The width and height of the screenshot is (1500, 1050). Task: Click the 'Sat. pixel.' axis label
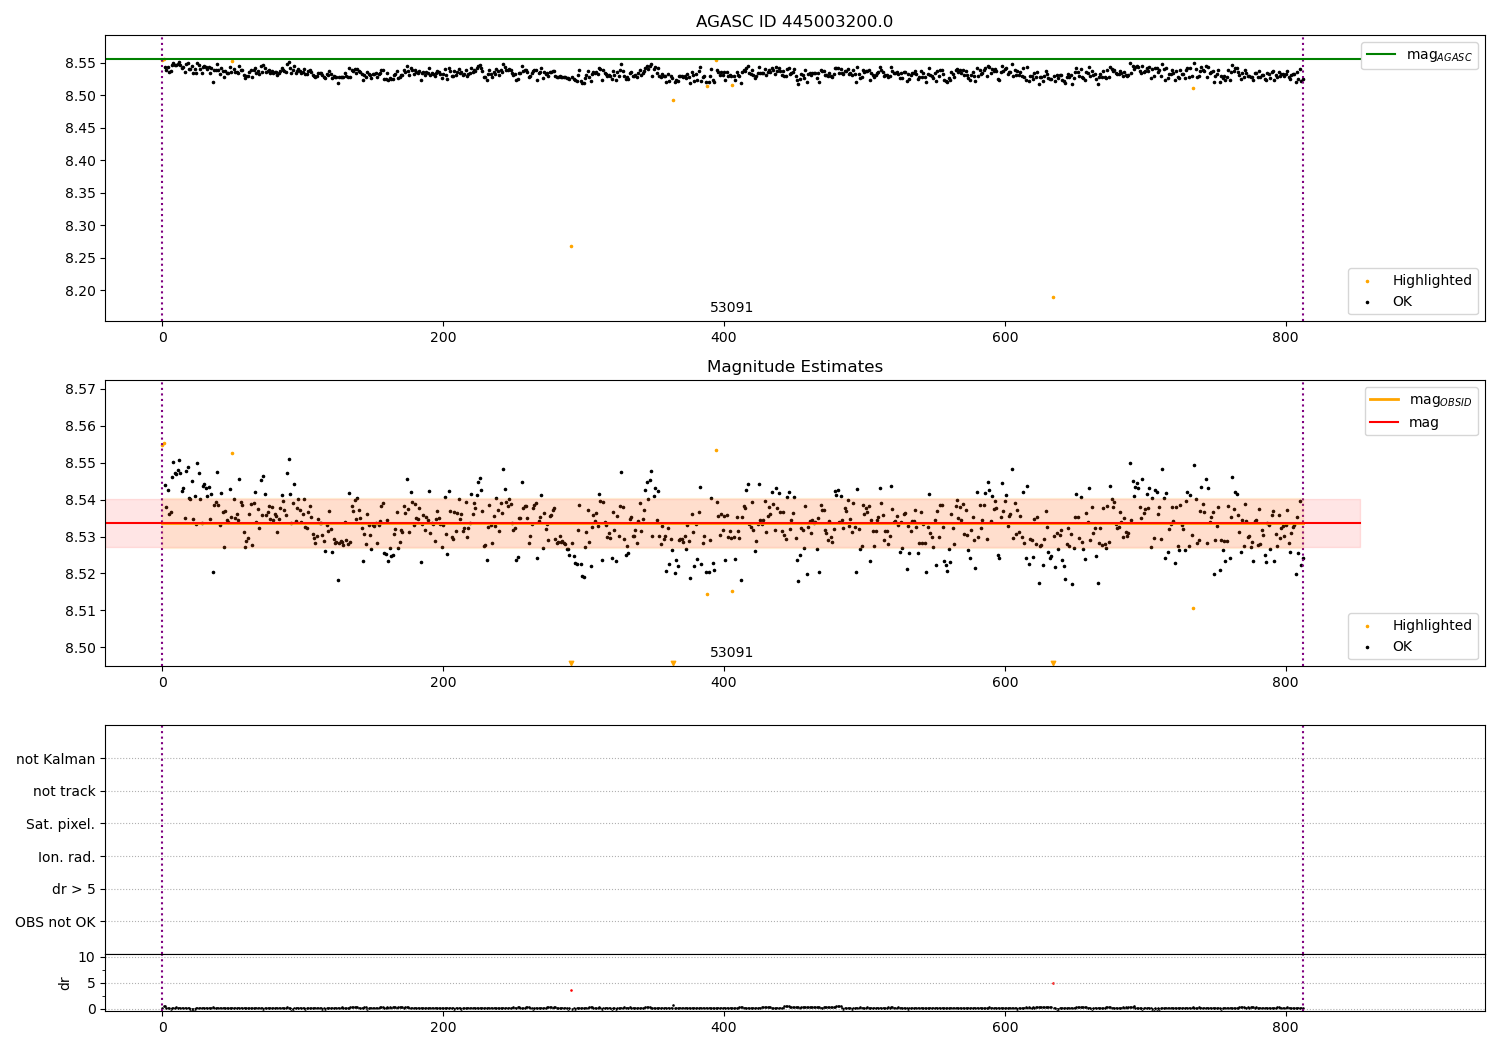point(61,824)
